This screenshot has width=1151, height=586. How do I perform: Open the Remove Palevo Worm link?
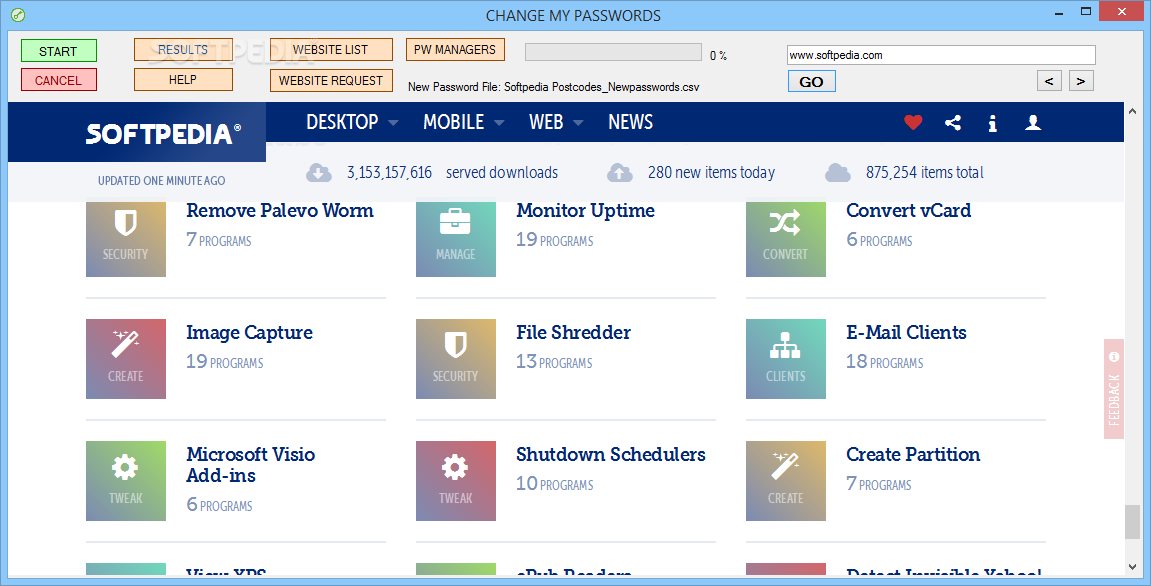(280, 211)
